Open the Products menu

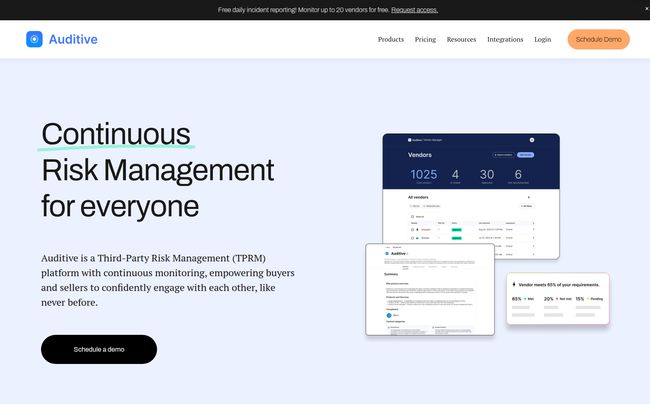tap(390, 39)
